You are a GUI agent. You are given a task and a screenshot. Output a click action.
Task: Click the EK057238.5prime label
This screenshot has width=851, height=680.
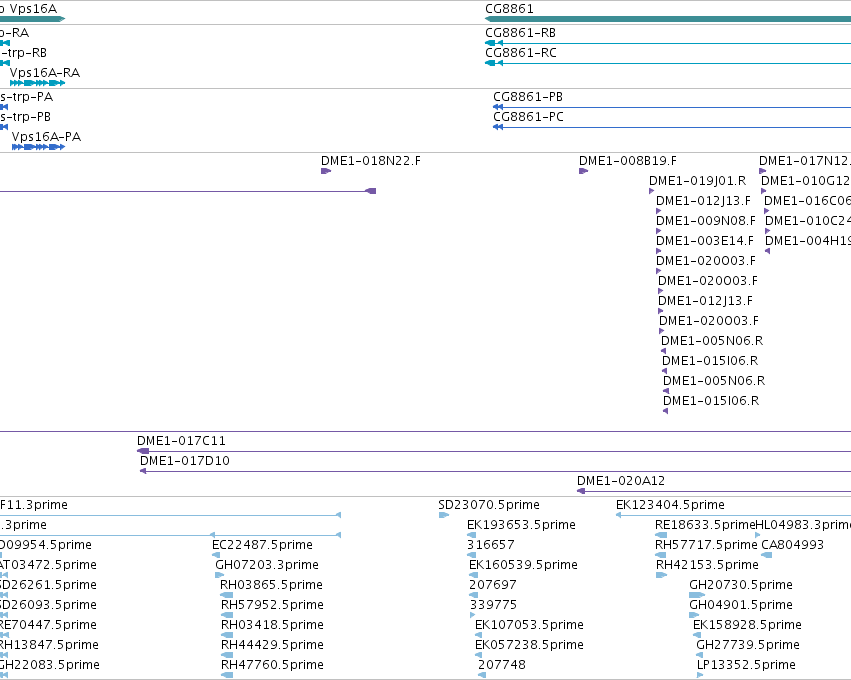click(x=529, y=645)
